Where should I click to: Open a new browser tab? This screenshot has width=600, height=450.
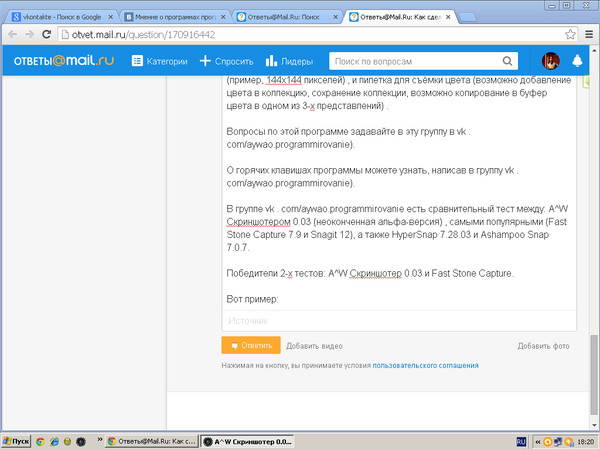click(467, 17)
